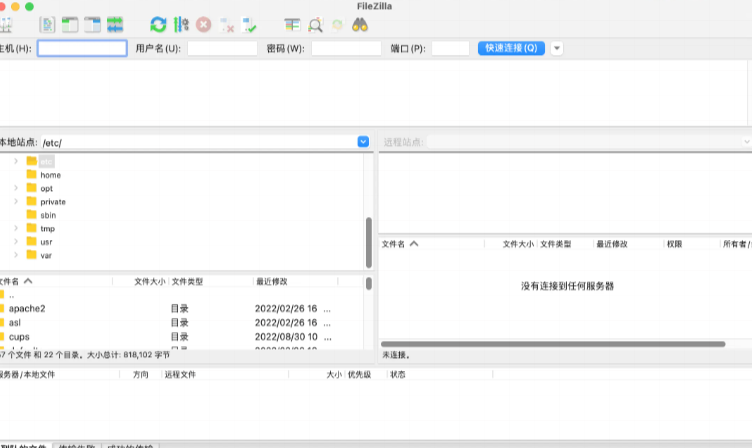The width and height of the screenshot is (753, 448).
Task: Open the Site Manager icon
Action: pyautogui.click(x=5, y=24)
